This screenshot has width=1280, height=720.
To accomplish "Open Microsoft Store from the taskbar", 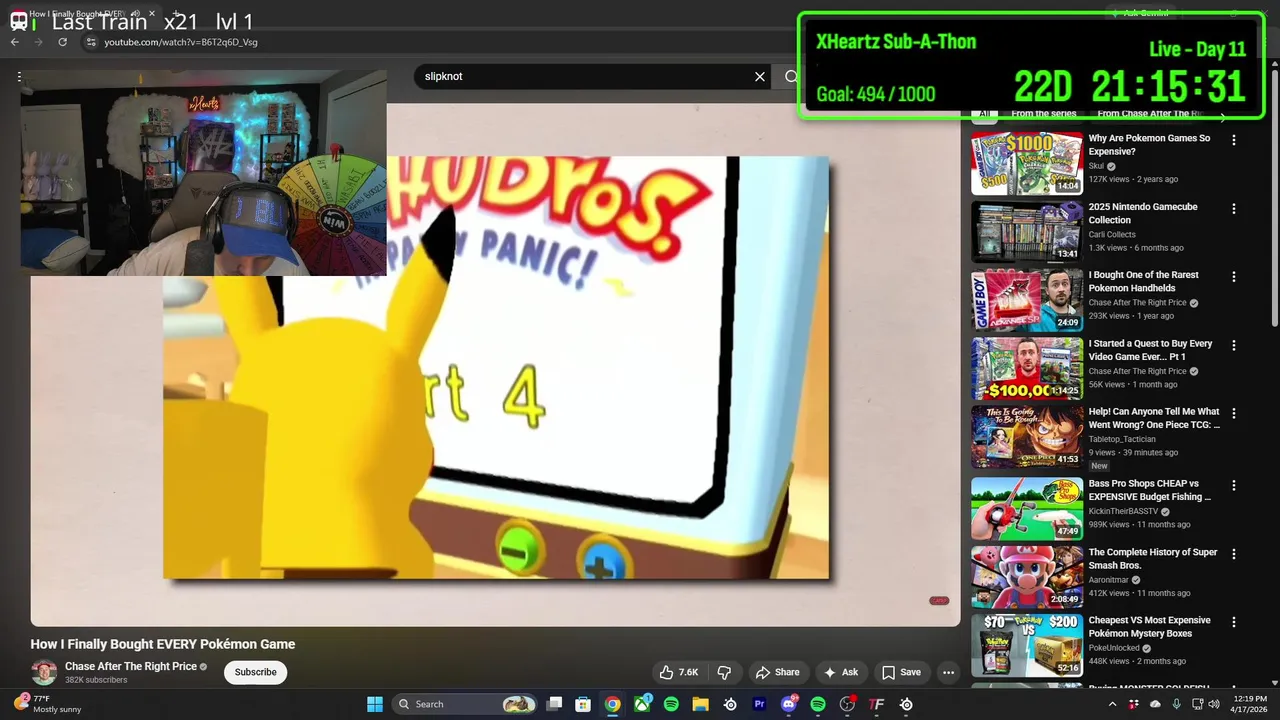I will [x=583, y=704].
